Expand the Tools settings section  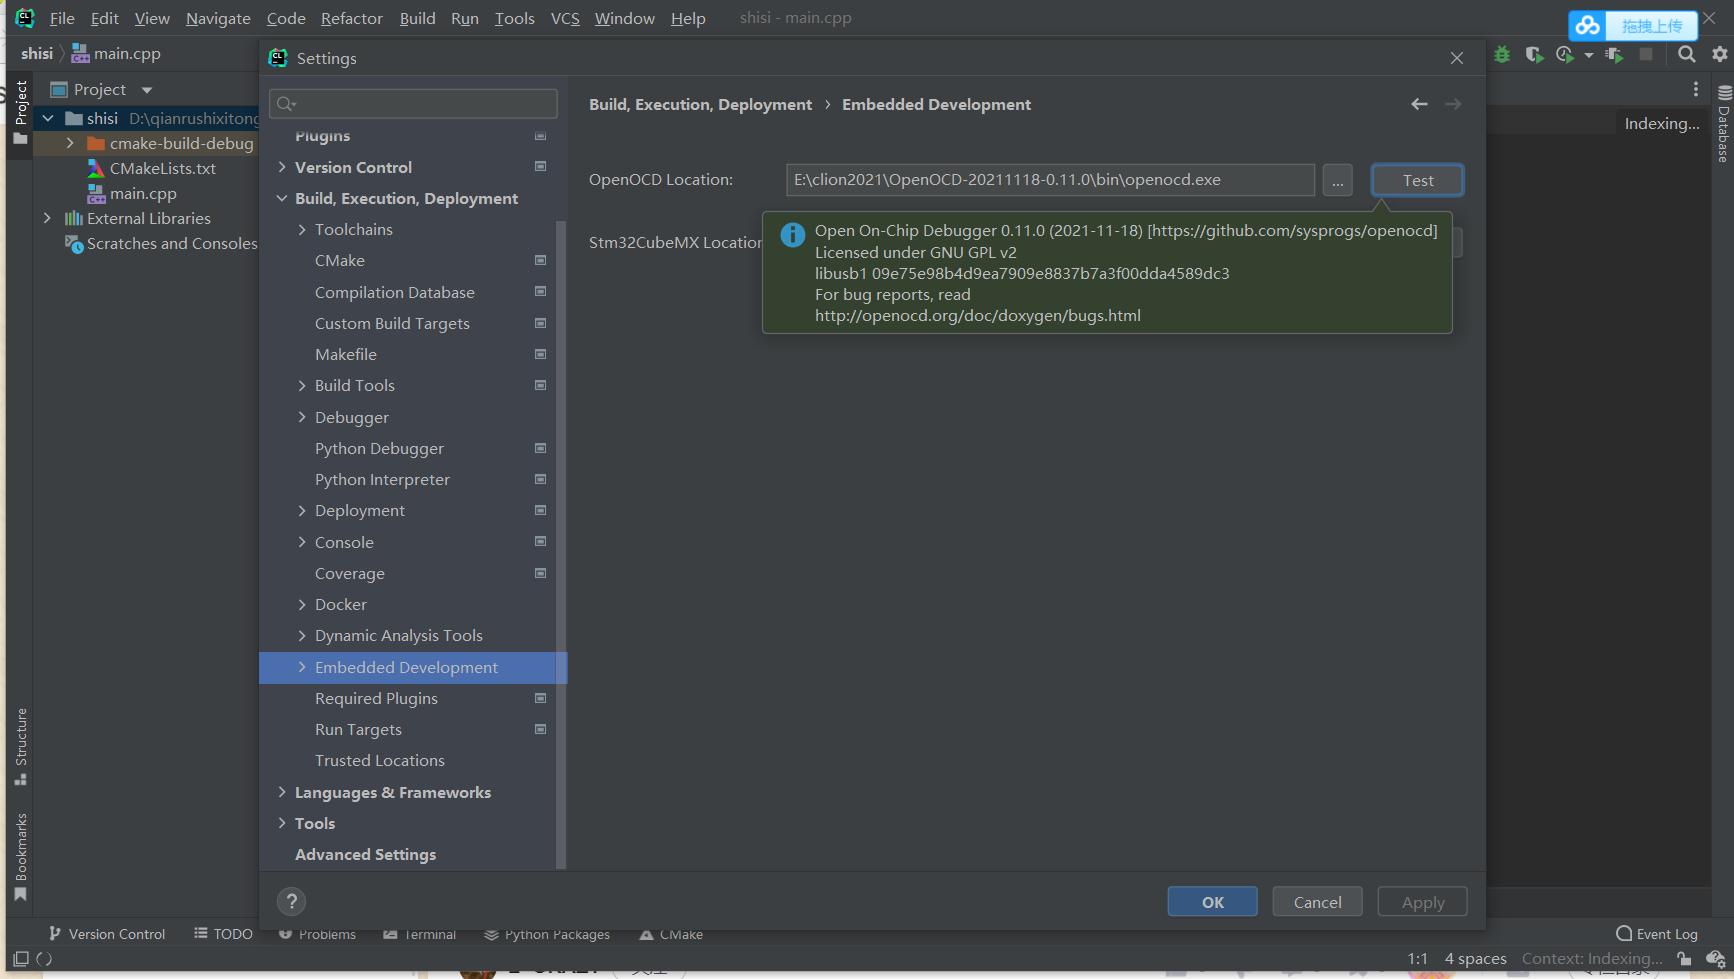tap(282, 823)
